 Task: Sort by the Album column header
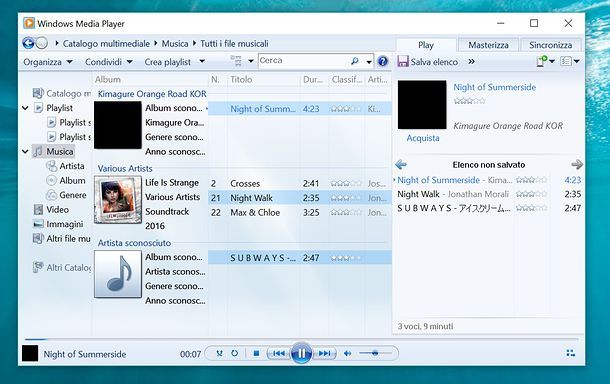(x=150, y=79)
